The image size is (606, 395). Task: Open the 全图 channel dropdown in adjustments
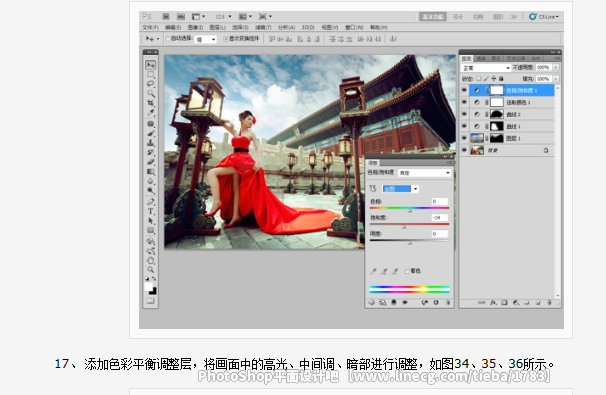coord(400,189)
